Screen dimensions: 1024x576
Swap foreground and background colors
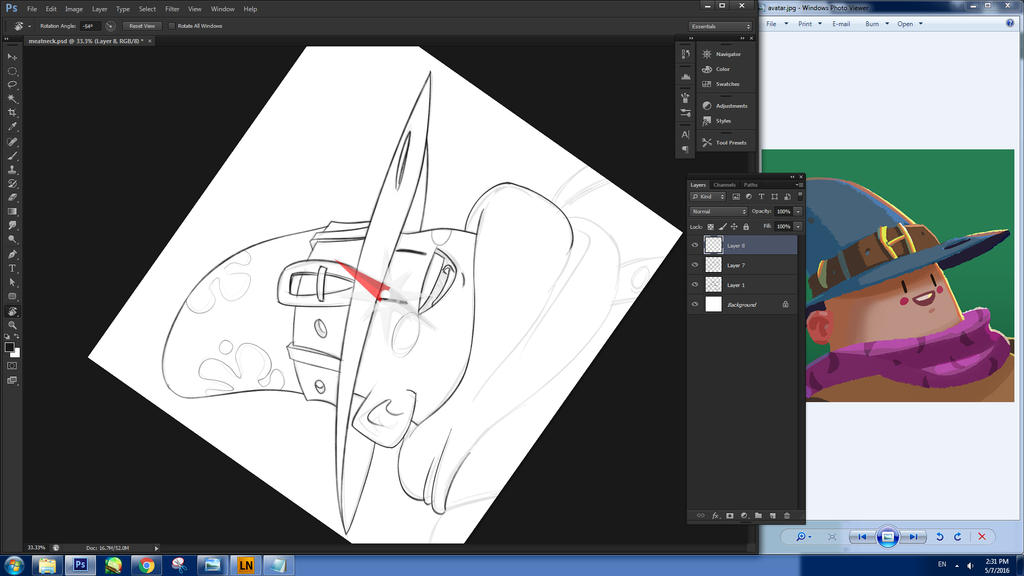[17, 336]
